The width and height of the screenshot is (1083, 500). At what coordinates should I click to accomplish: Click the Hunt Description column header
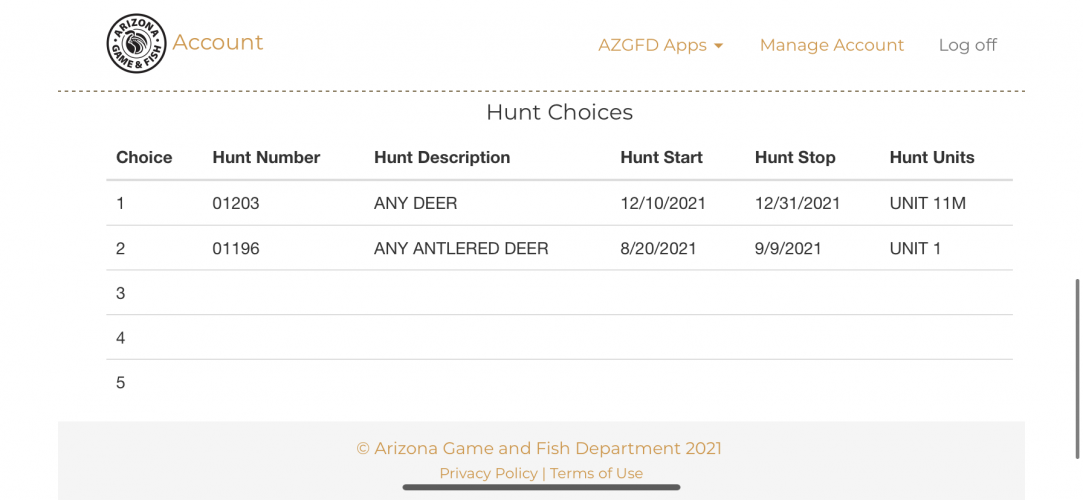tap(442, 157)
